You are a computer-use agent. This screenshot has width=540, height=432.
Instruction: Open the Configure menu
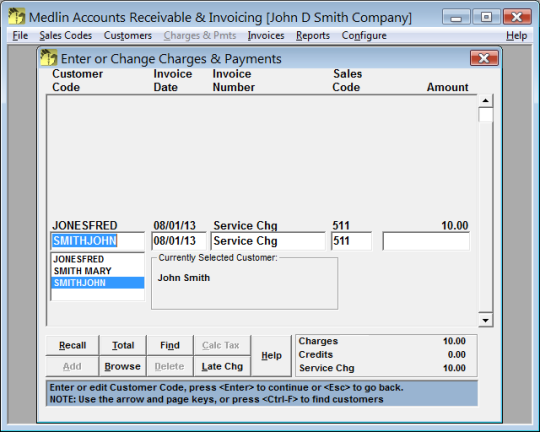[364, 35]
